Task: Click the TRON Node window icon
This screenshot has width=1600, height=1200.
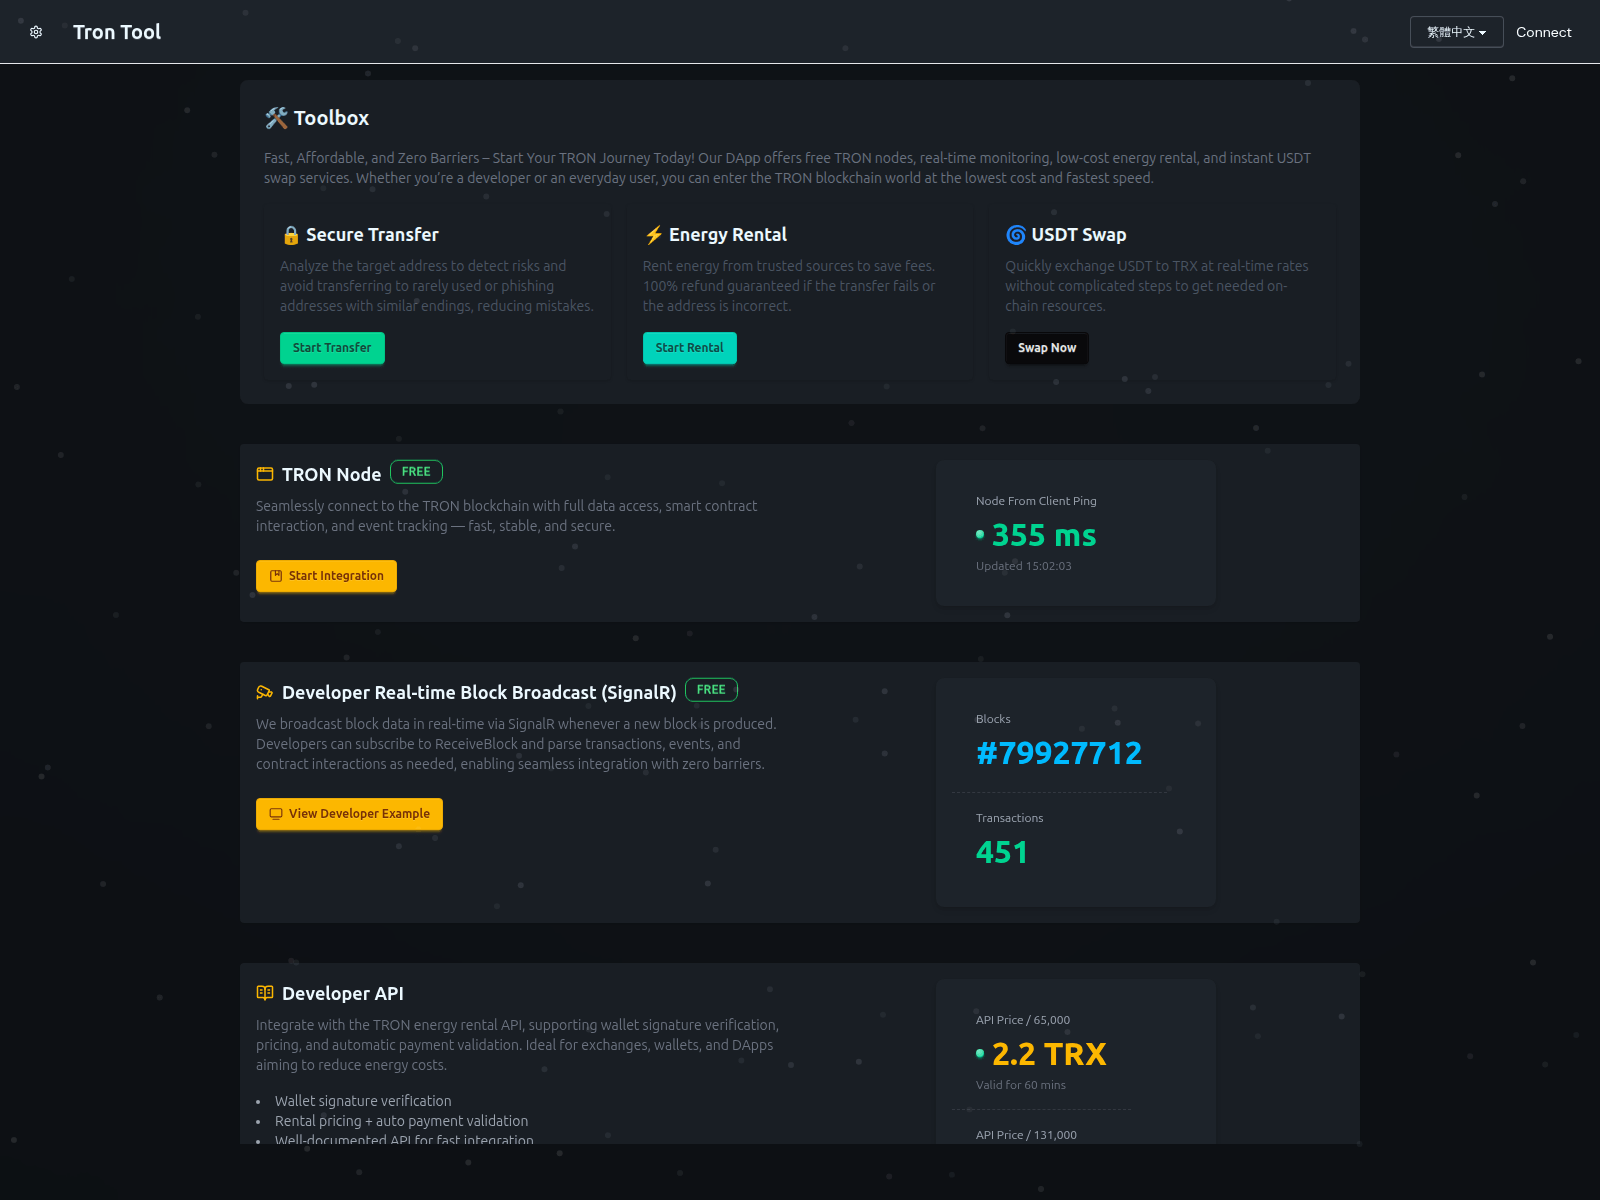Action: click(265, 474)
